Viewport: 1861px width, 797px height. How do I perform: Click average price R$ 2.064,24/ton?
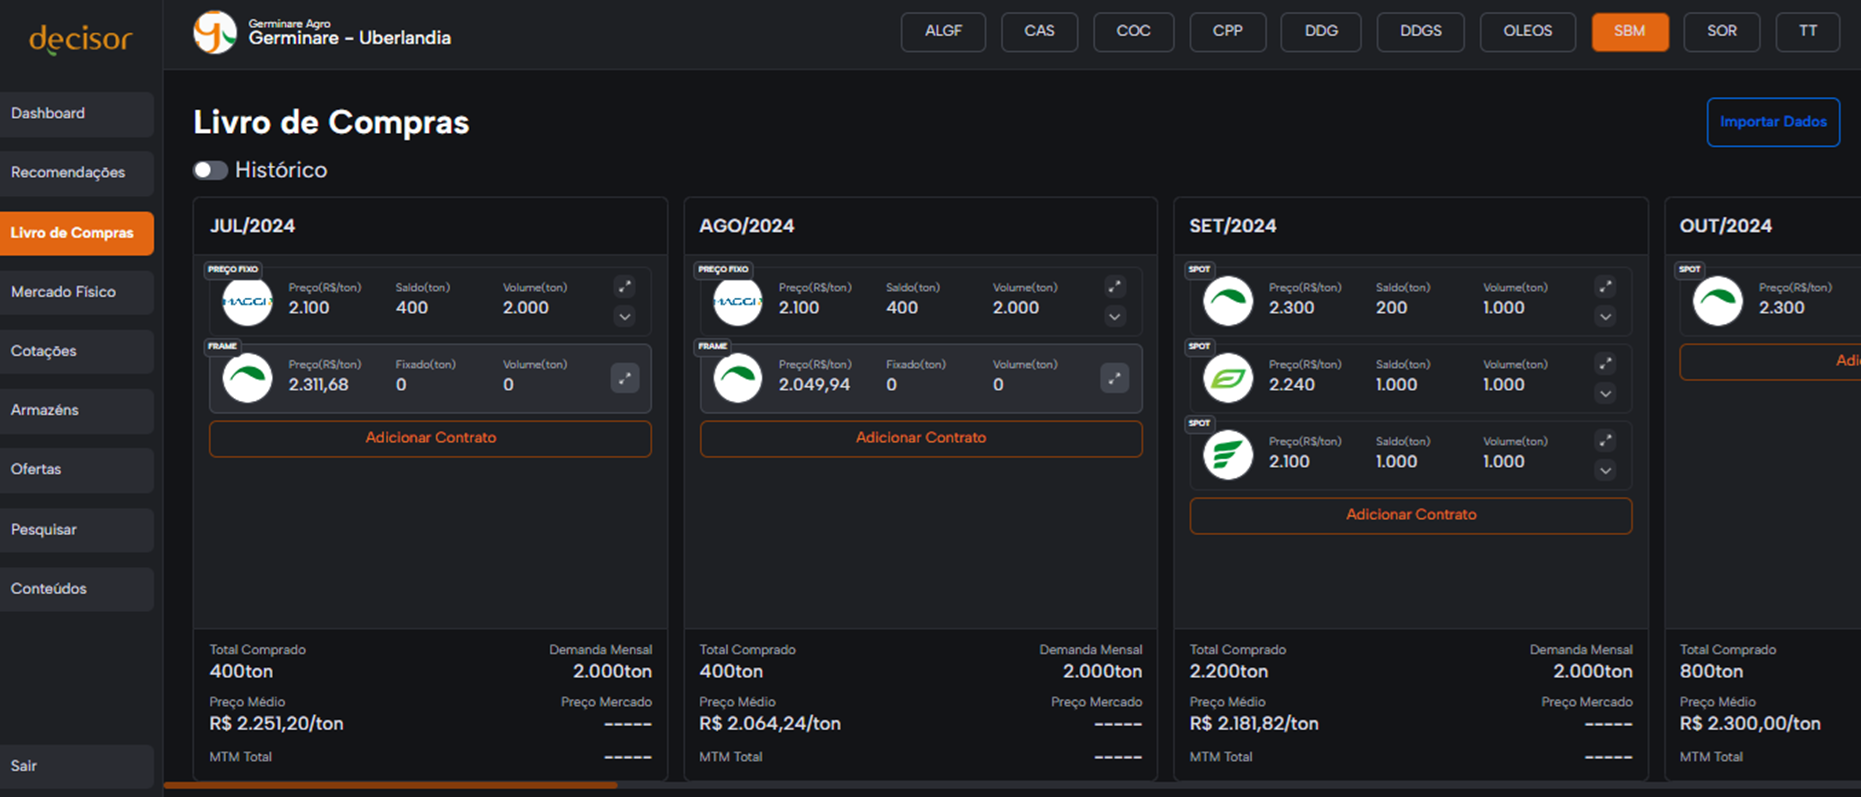tap(770, 724)
